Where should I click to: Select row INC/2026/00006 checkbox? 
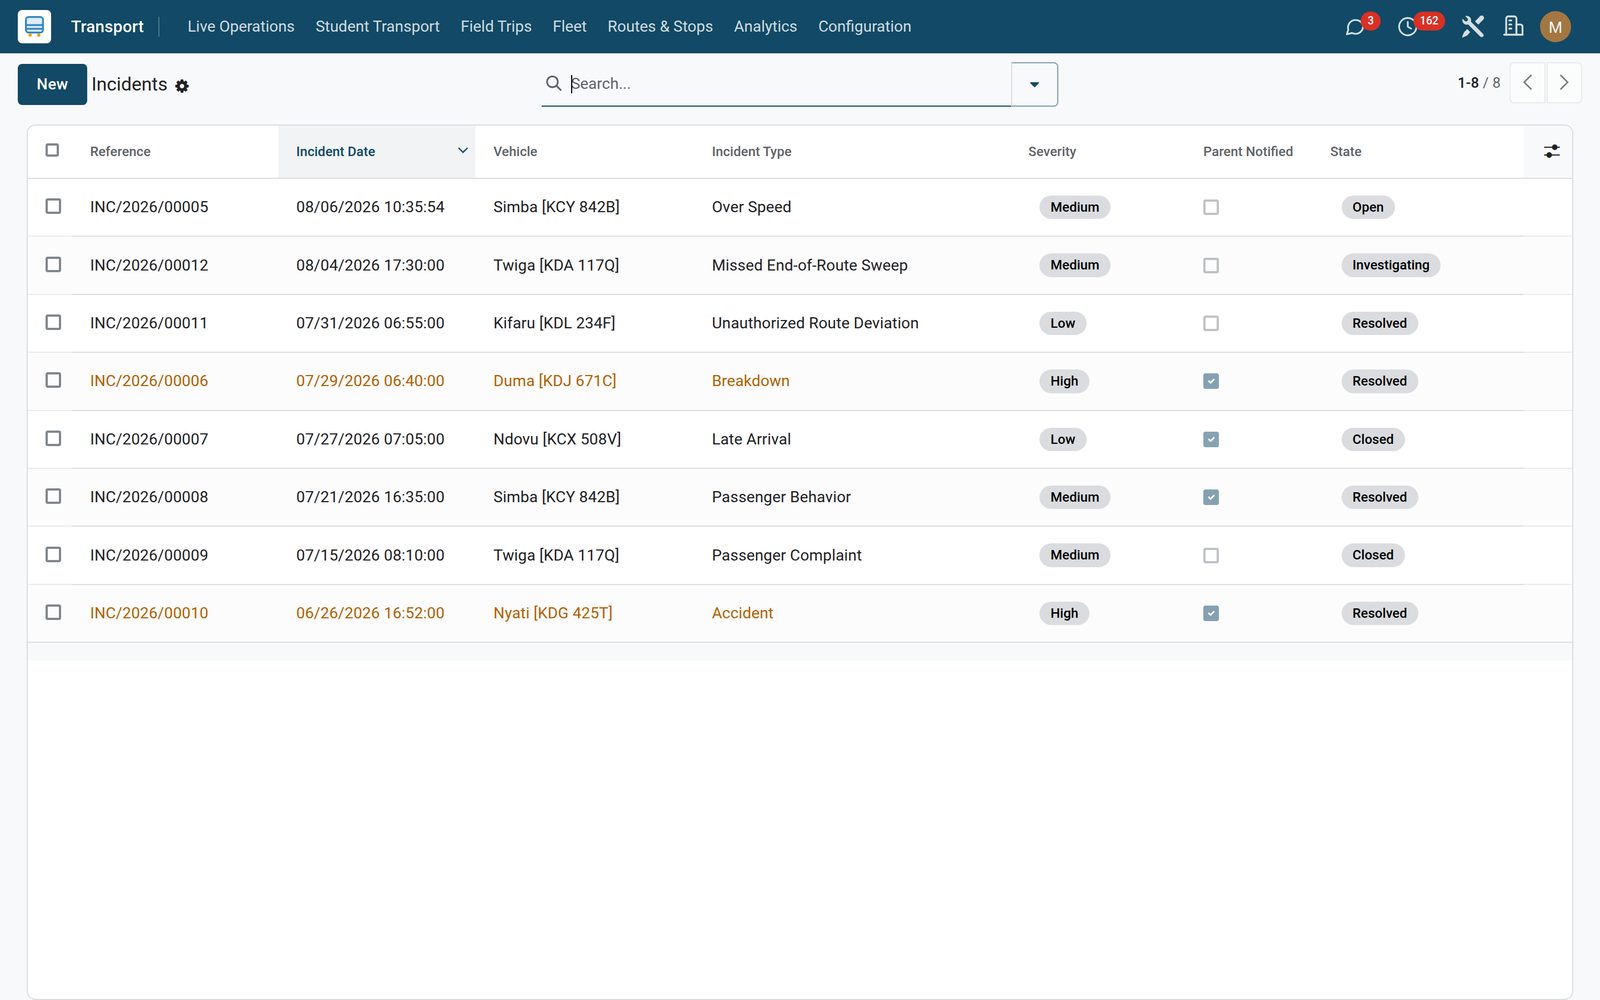click(53, 380)
